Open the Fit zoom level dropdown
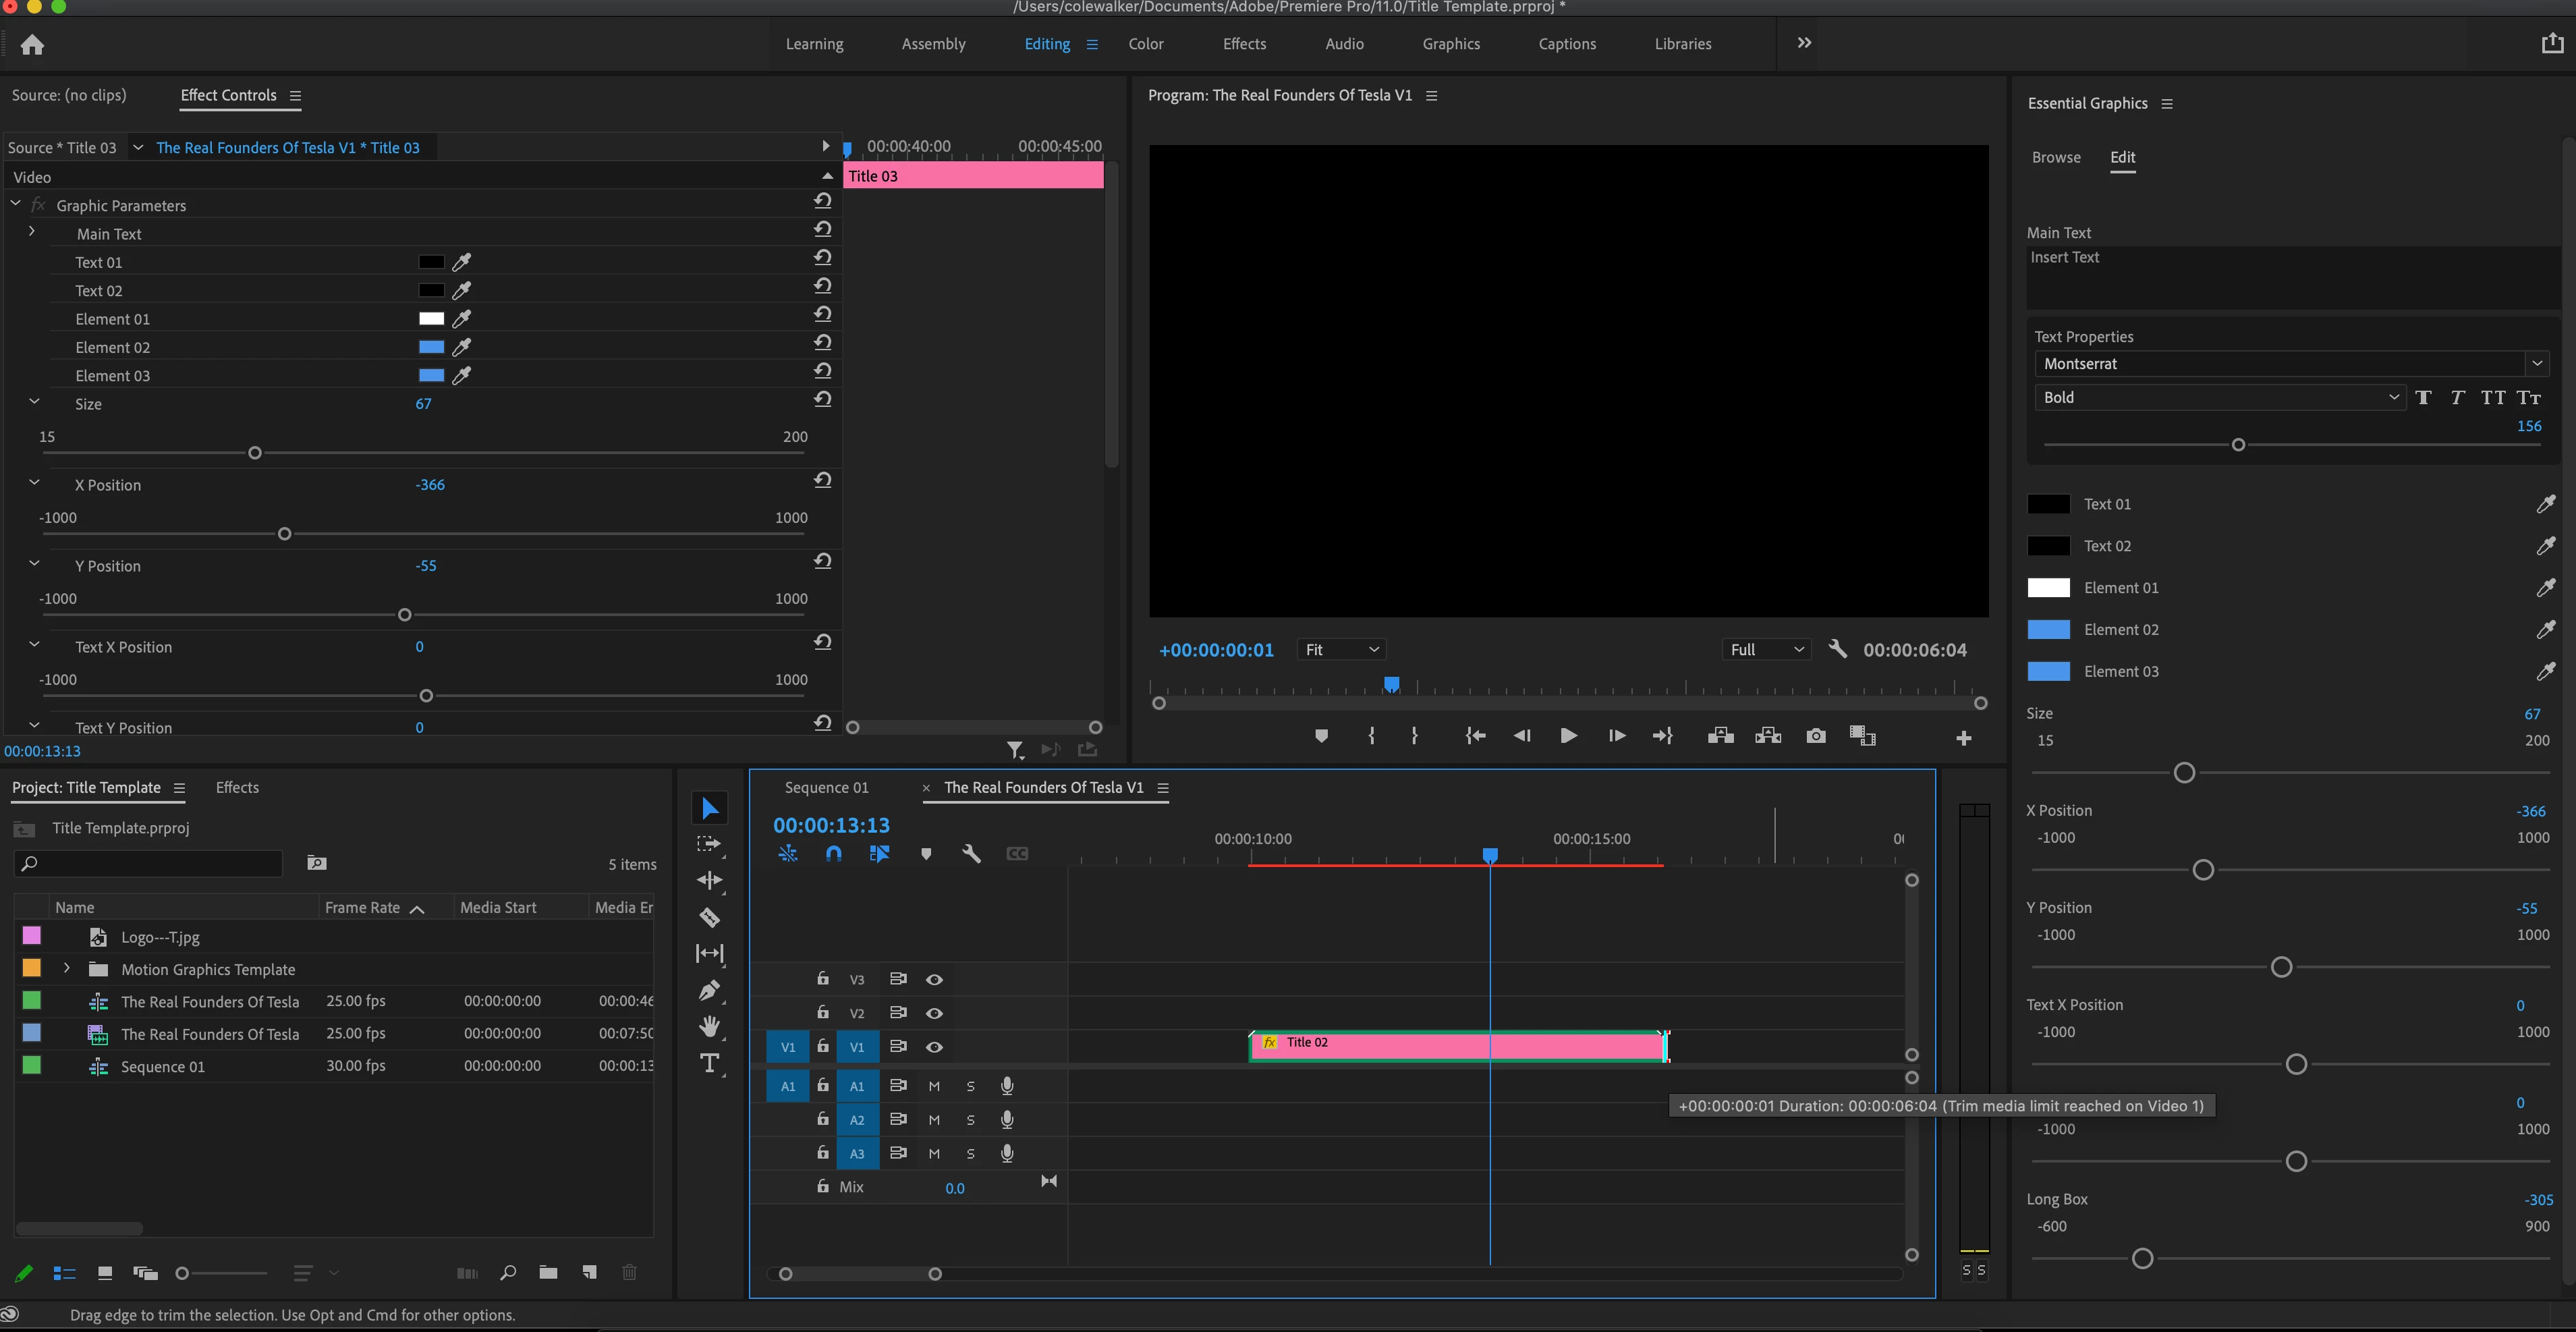2576x1332 pixels. [x=1340, y=650]
